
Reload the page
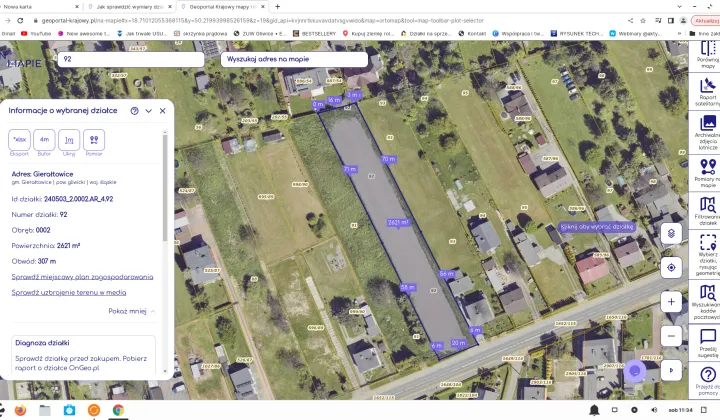pos(20,21)
